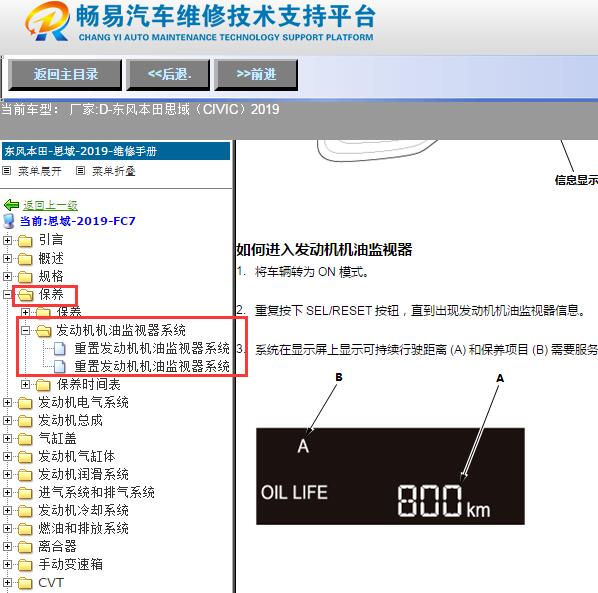Click the 畅易 platform logo icon

(47, 21)
